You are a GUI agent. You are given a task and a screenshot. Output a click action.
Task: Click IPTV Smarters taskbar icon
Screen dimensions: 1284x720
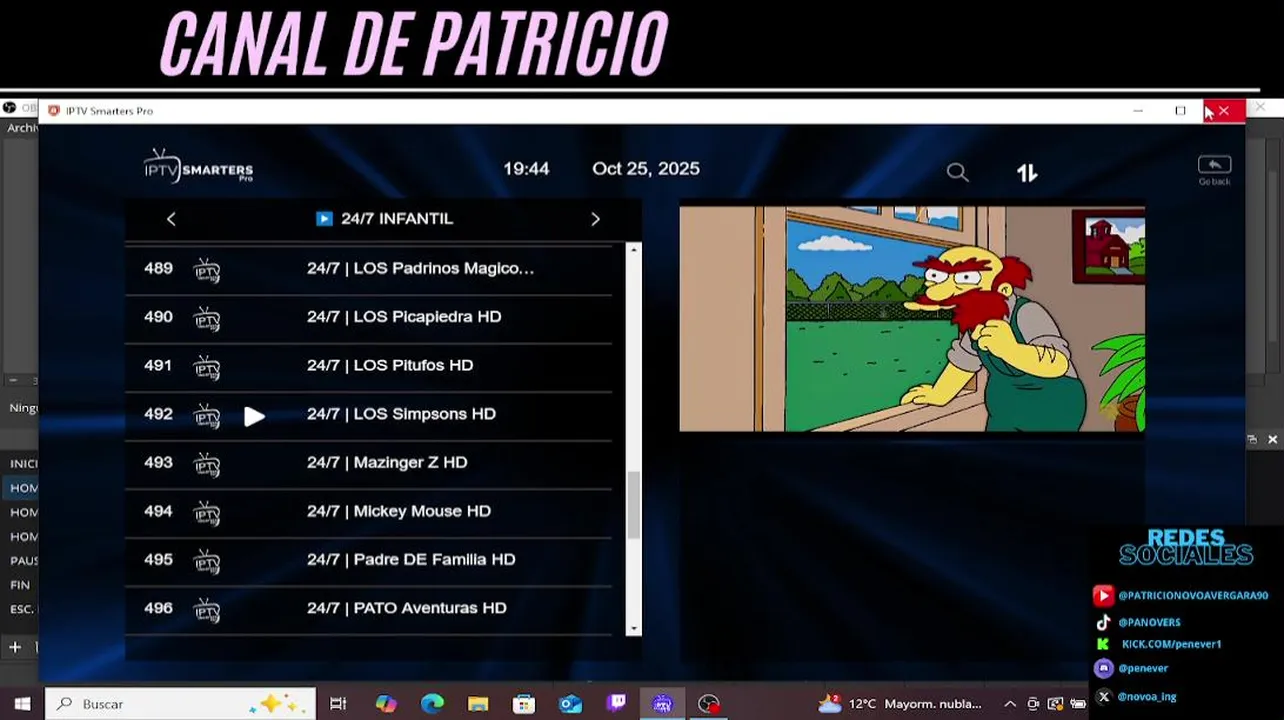pyautogui.click(x=662, y=704)
